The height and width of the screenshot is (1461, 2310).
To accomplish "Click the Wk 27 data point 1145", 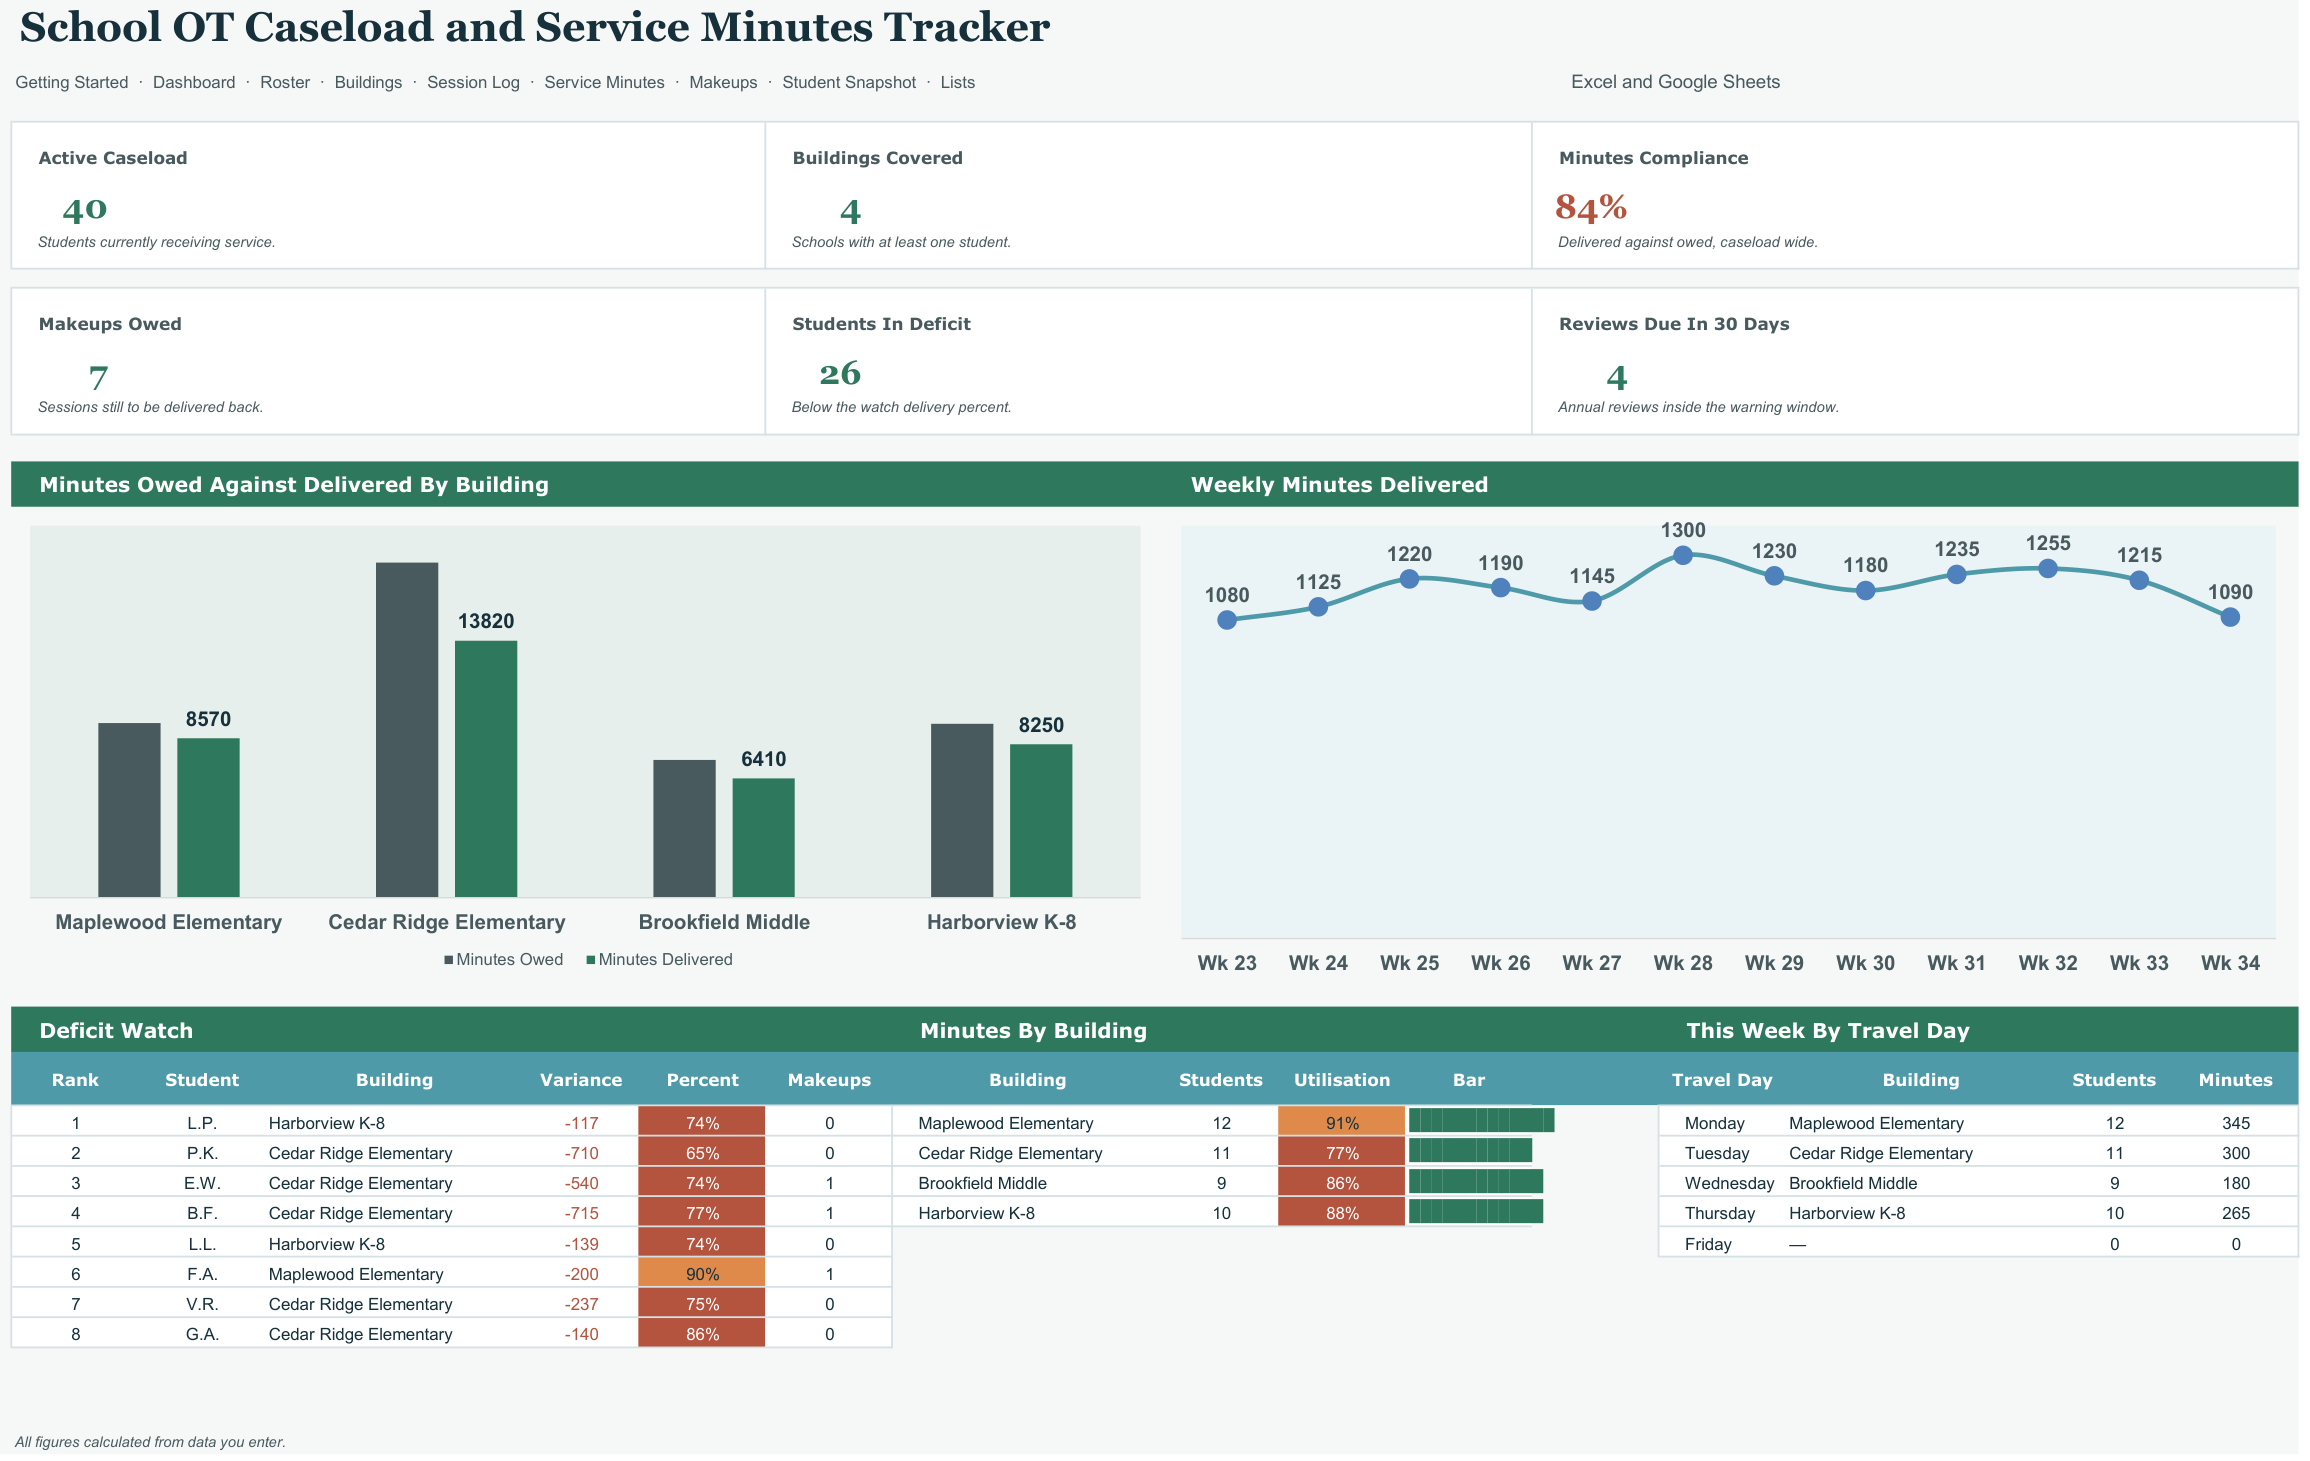I will point(1592,601).
